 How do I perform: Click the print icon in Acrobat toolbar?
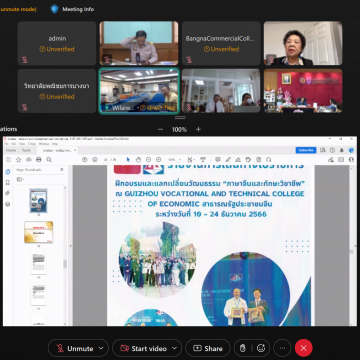click(39, 160)
